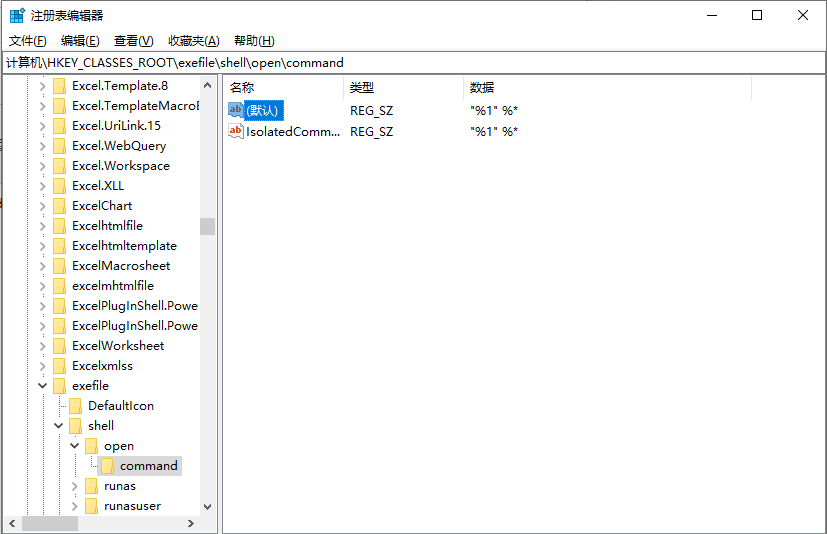Select the Excel.TemplateMacro tree item
Image resolution: width=827 pixels, height=534 pixels.
136,106
